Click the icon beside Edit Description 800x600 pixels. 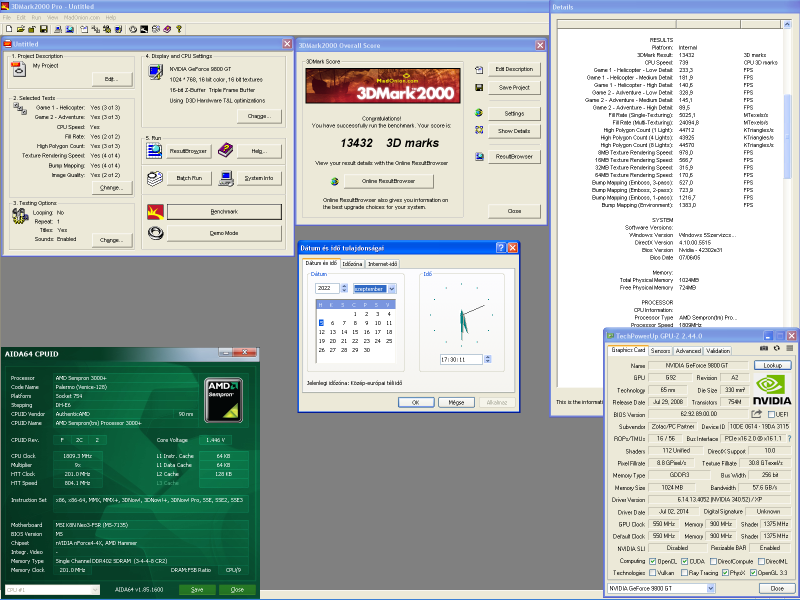click(479, 69)
